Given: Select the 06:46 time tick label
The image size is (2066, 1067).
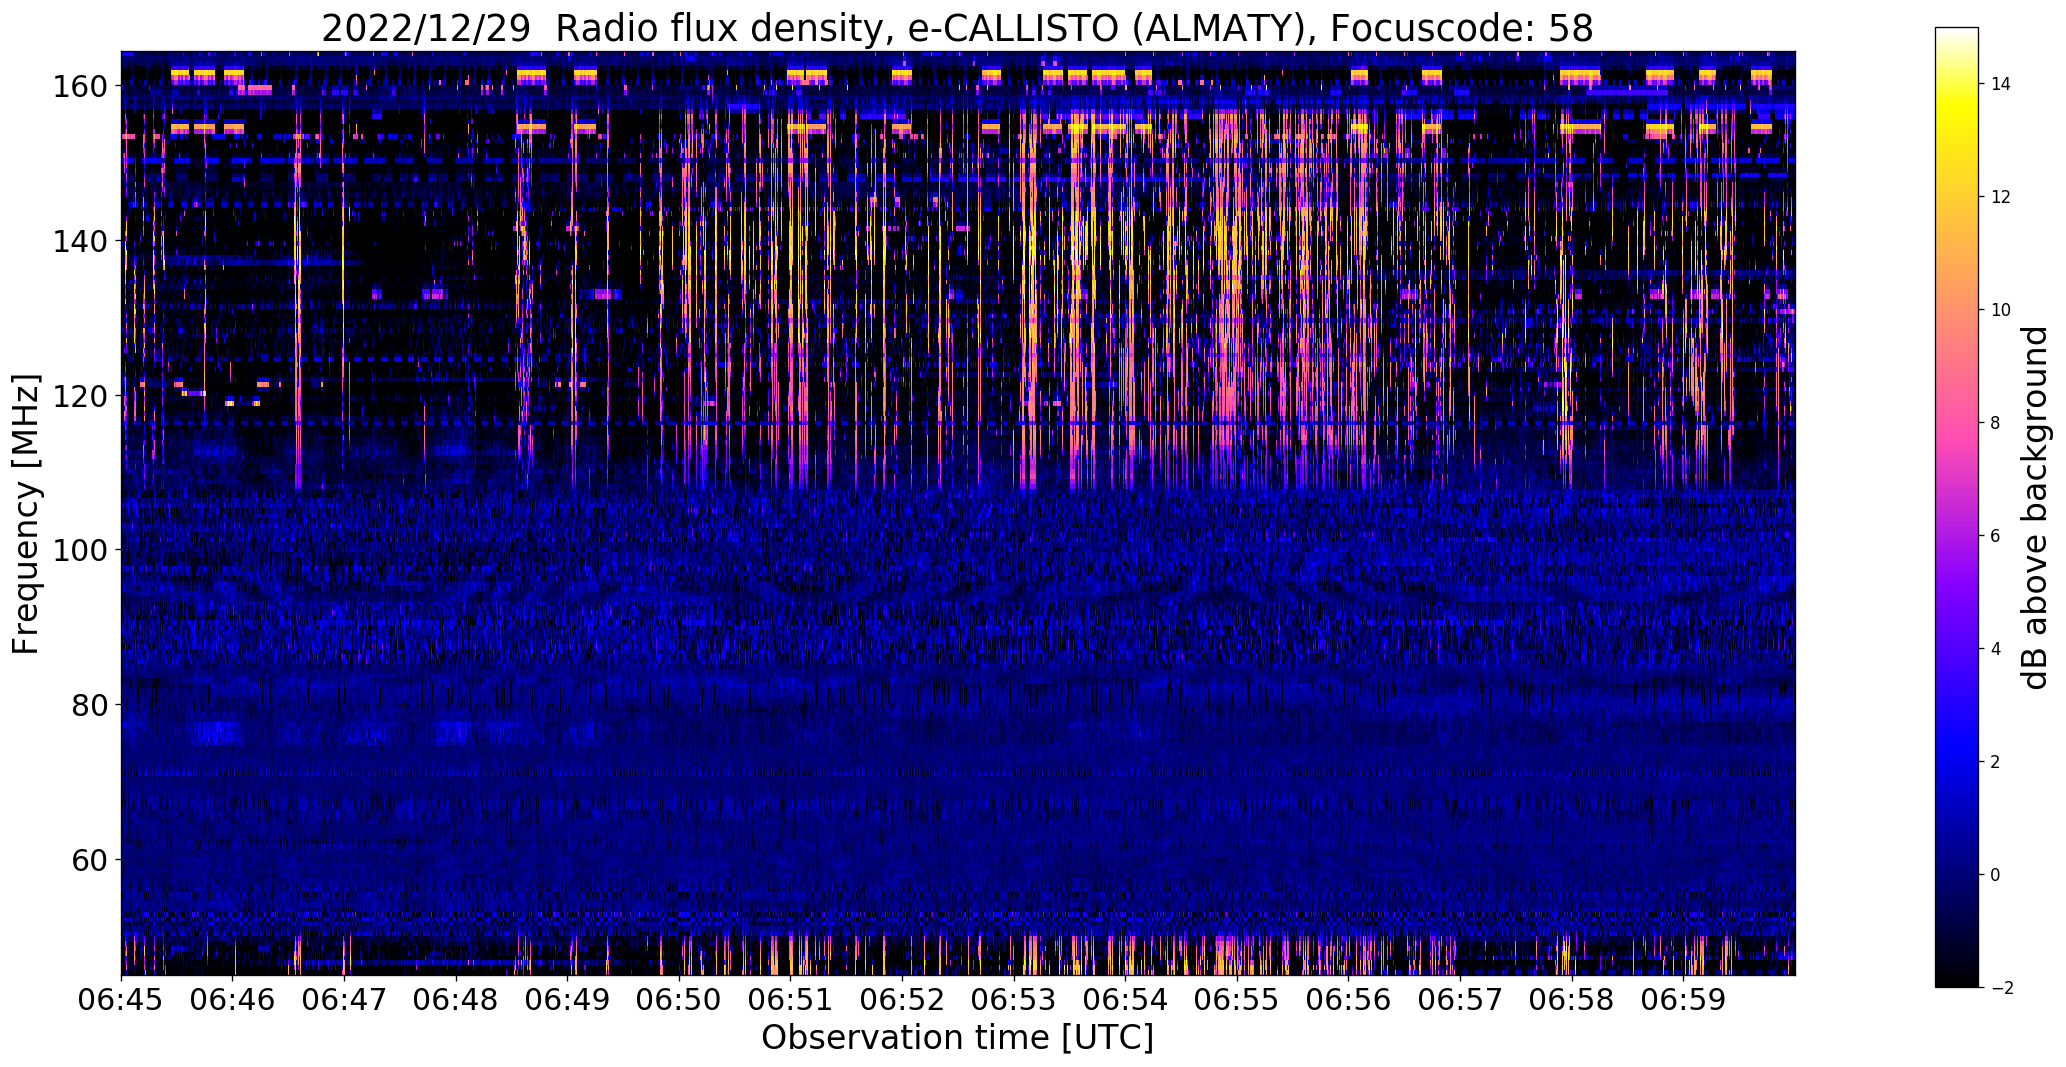Looking at the screenshot, I should tap(233, 999).
